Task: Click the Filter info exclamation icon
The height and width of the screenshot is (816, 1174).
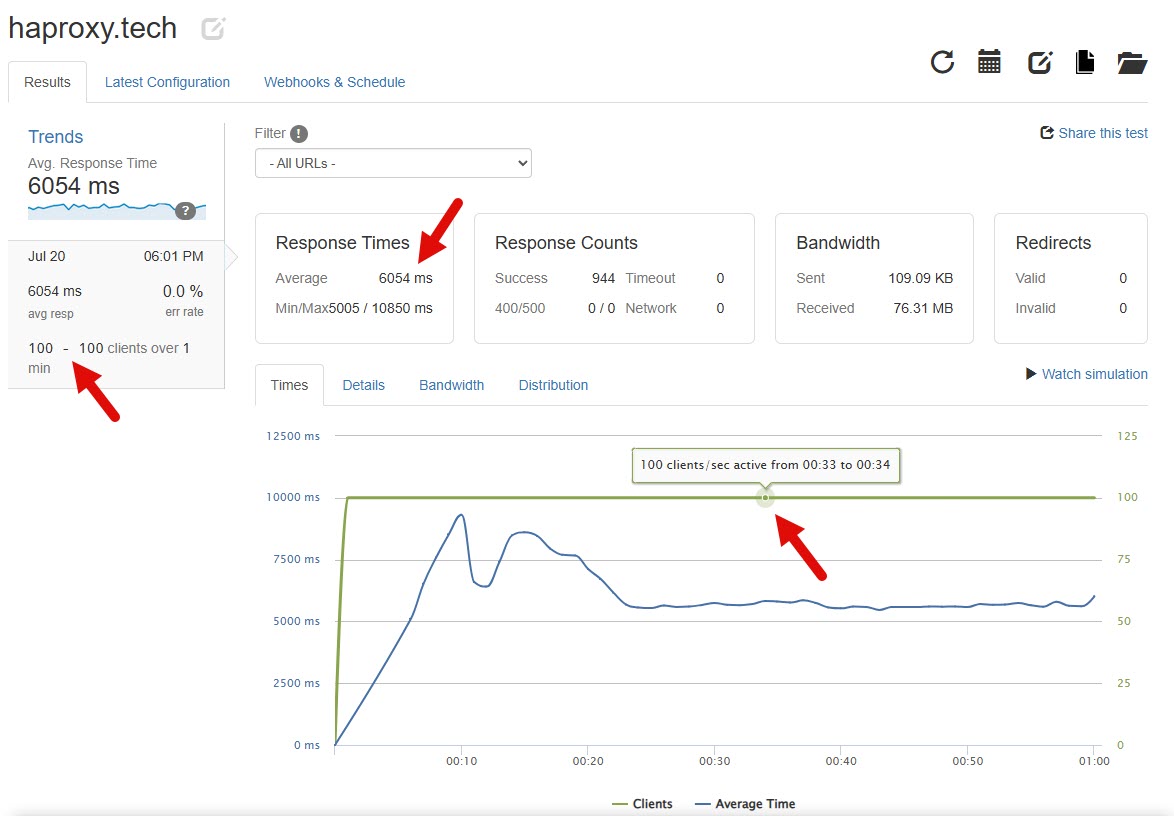Action: coord(299,134)
